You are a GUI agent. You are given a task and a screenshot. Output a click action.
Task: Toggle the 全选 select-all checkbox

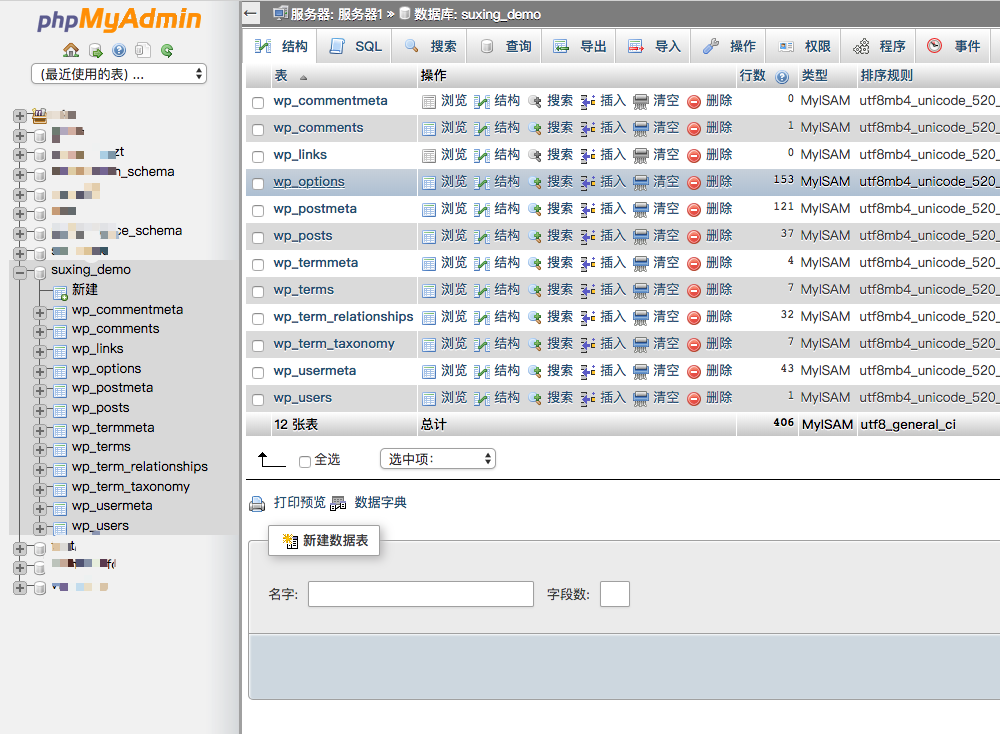(x=305, y=461)
